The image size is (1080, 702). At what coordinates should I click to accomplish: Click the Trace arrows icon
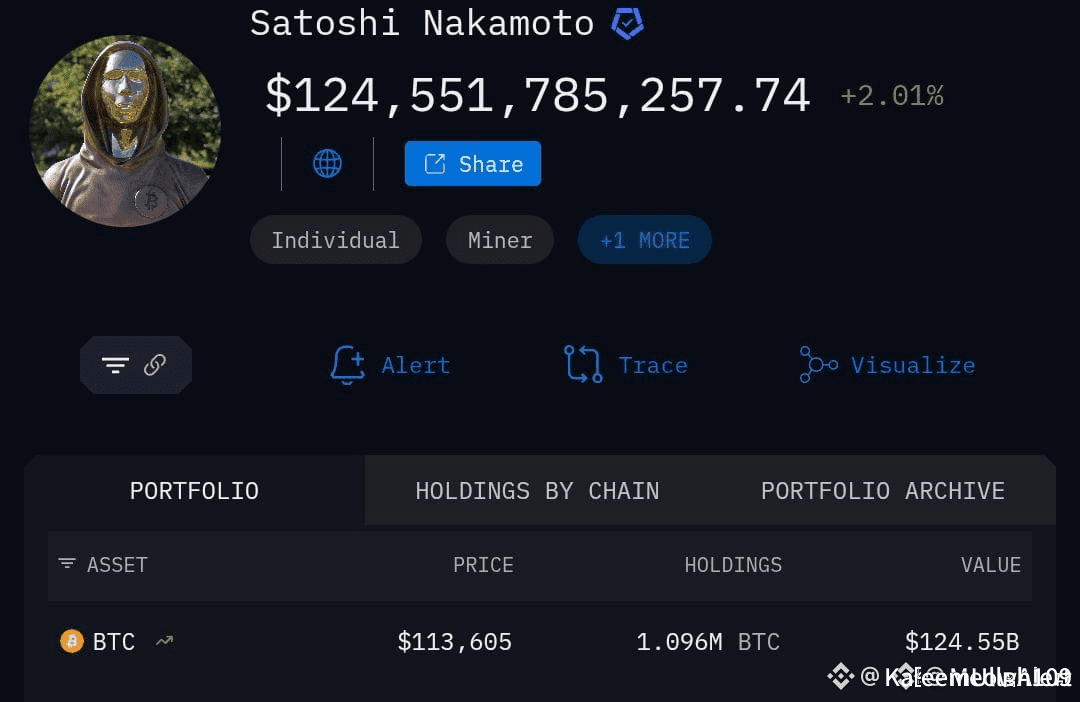point(583,365)
